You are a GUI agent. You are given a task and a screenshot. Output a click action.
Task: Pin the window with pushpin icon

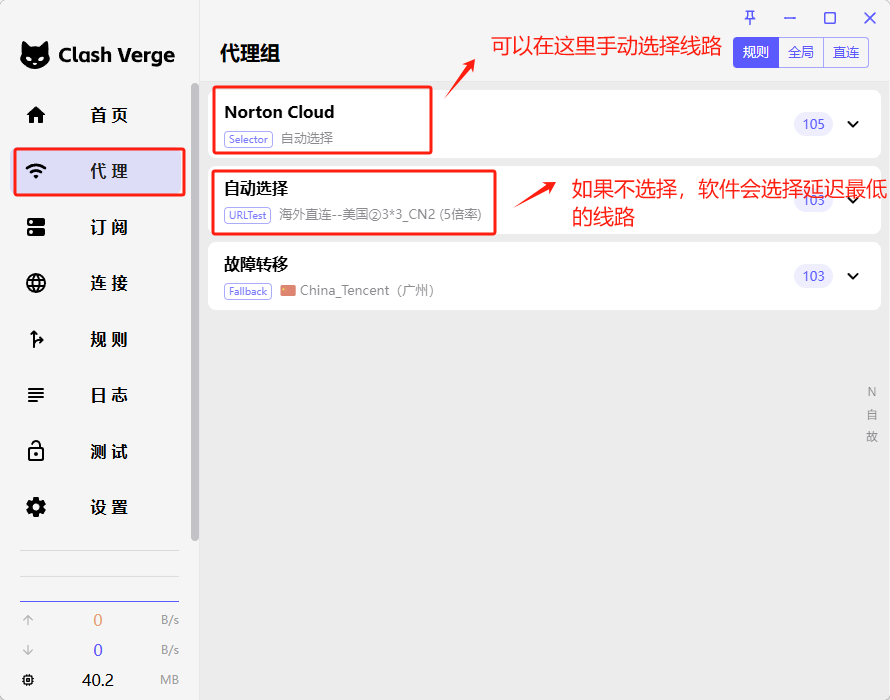coord(750,18)
